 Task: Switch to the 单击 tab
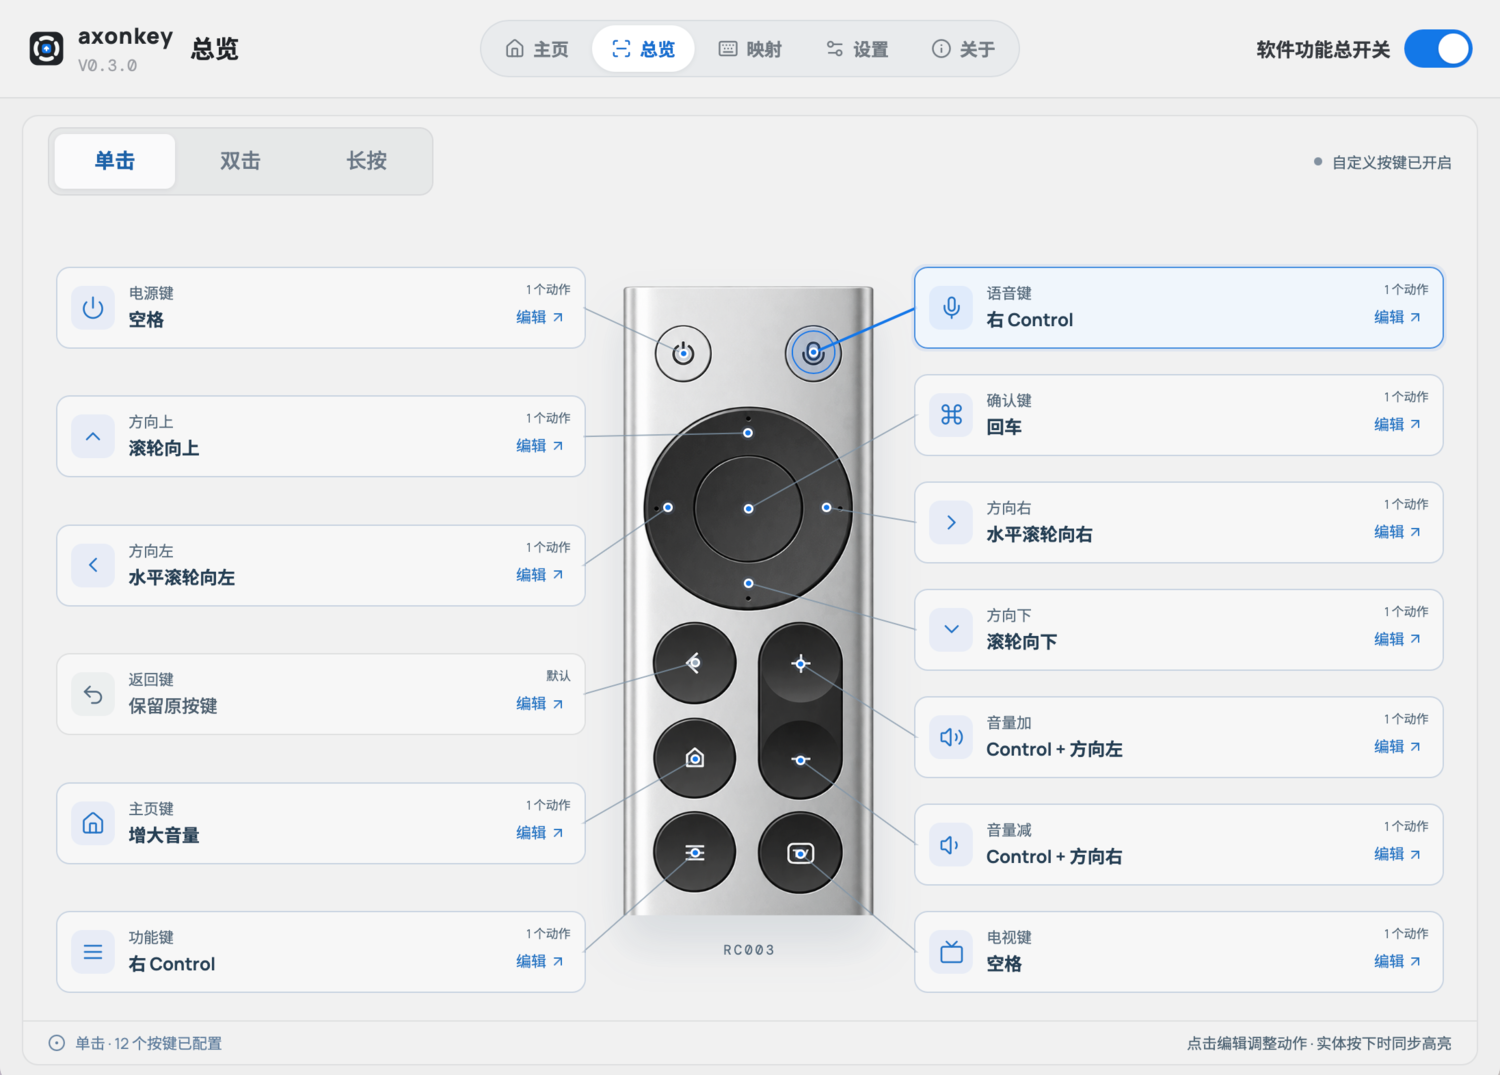tap(115, 161)
